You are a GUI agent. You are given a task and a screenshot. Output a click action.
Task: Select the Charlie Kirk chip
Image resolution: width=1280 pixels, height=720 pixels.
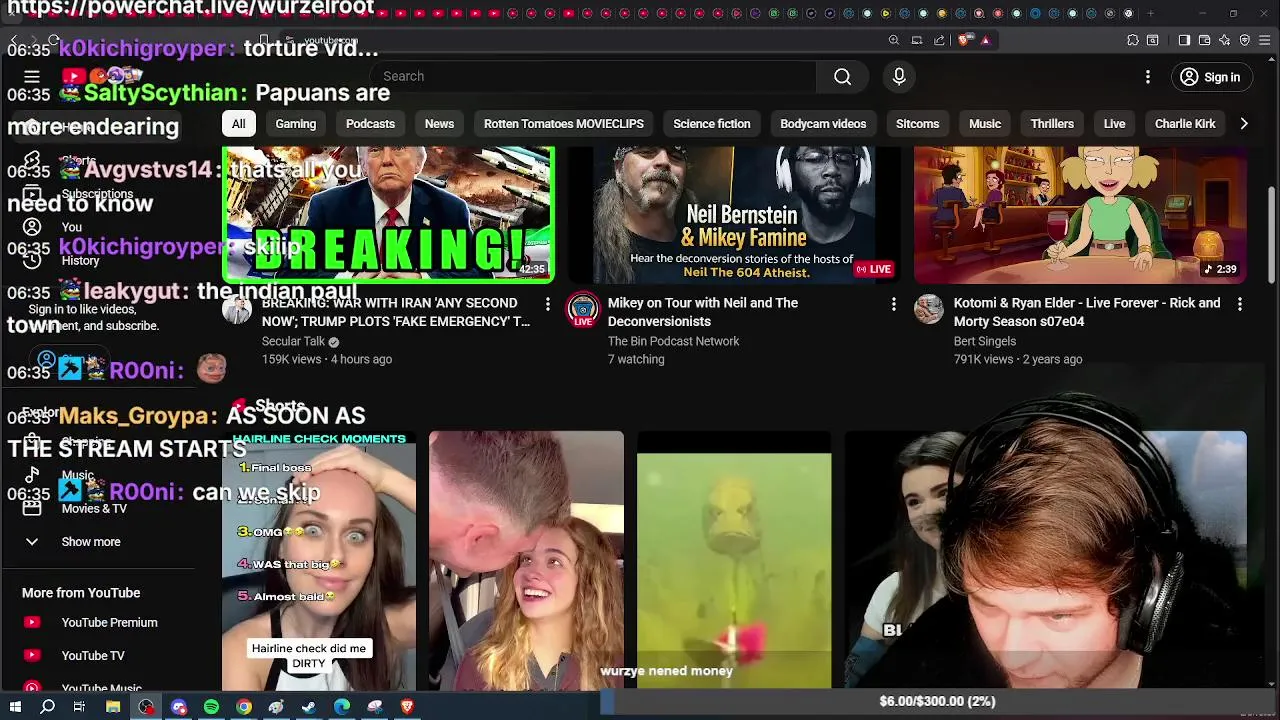coord(1185,124)
